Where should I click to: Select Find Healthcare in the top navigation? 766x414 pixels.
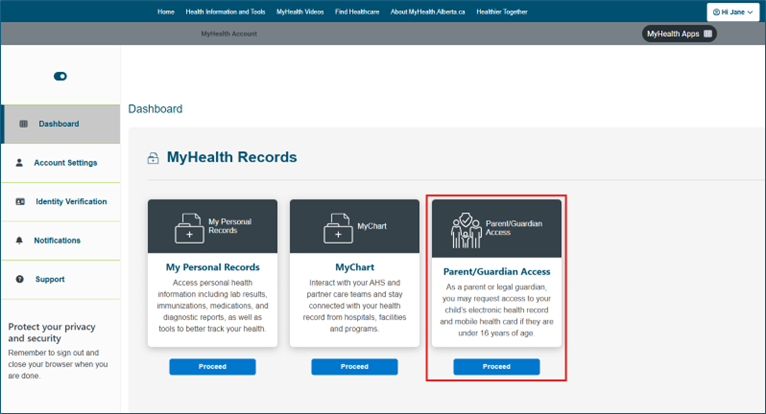click(356, 12)
